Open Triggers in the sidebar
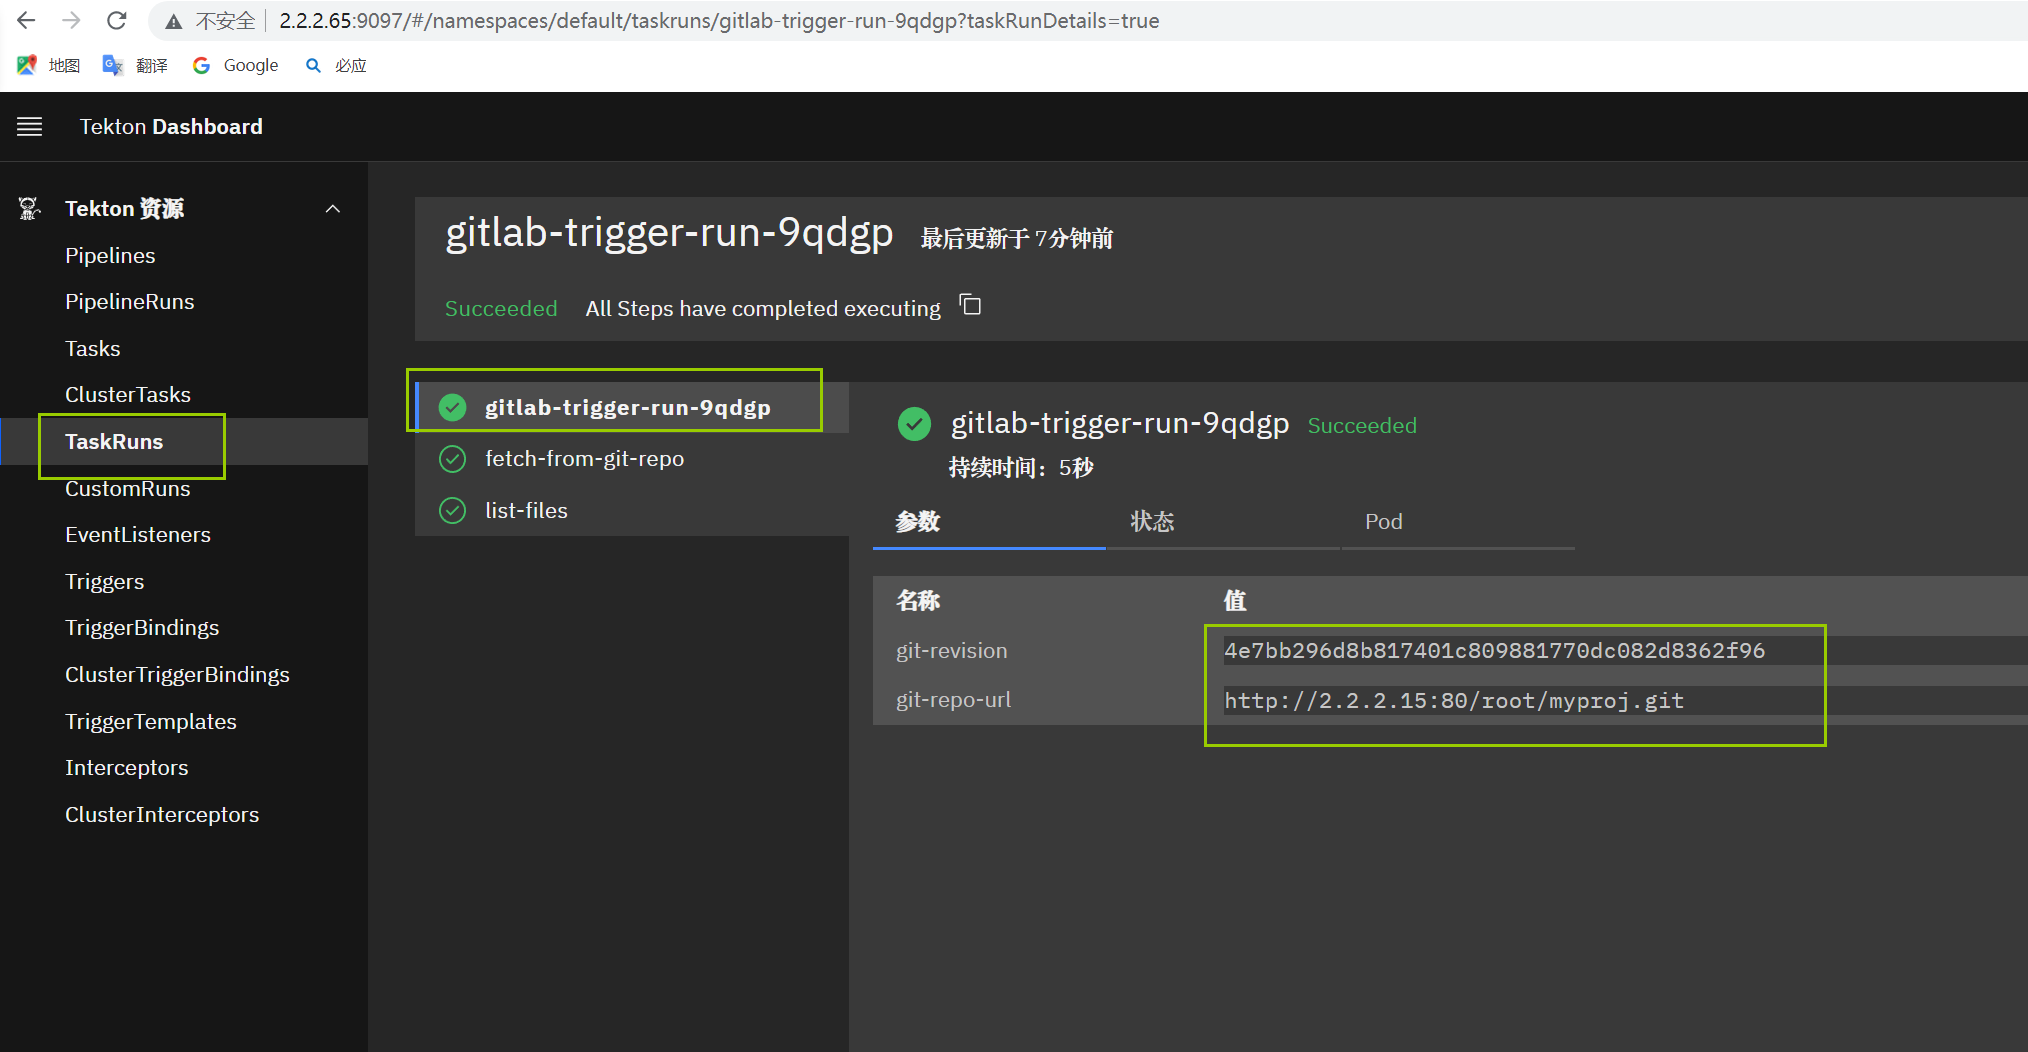2028x1052 pixels. pyautogui.click(x=105, y=582)
